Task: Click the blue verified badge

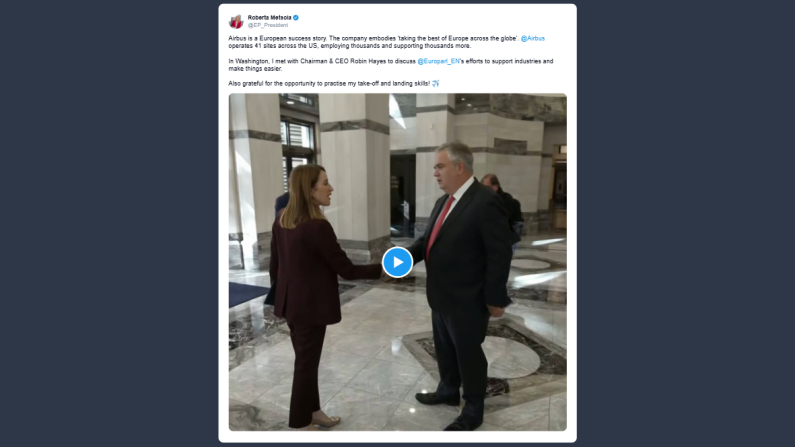Action: coord(296,17)
